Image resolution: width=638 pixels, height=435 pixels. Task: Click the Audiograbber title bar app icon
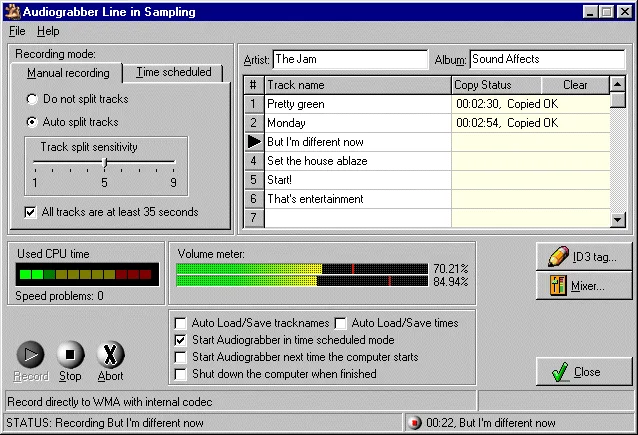[x=13, y=12]
